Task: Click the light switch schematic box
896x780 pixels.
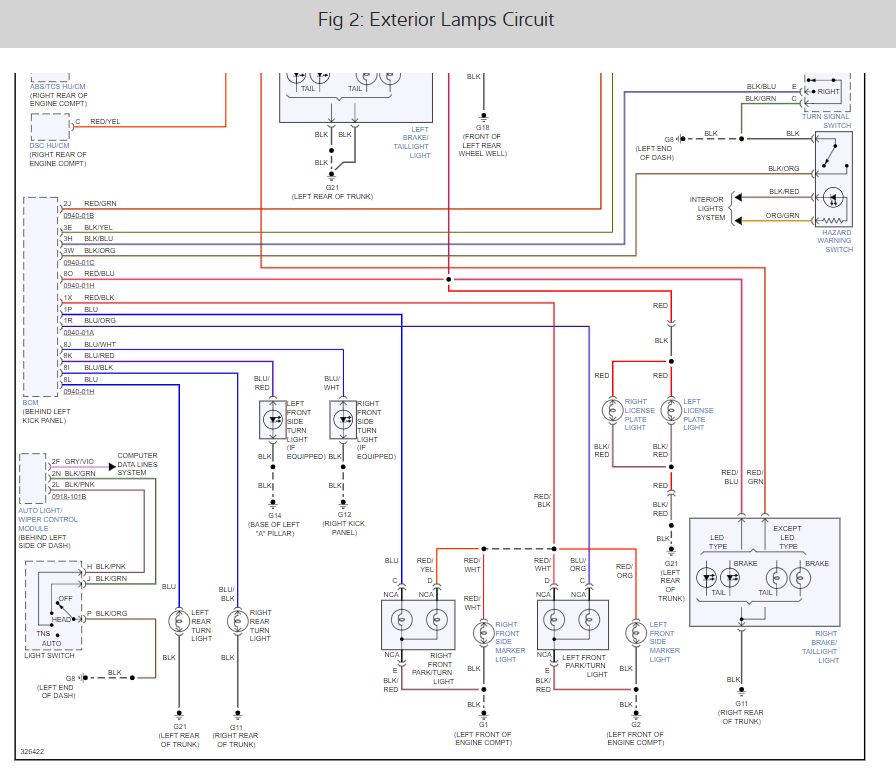Action: (54, 606)
